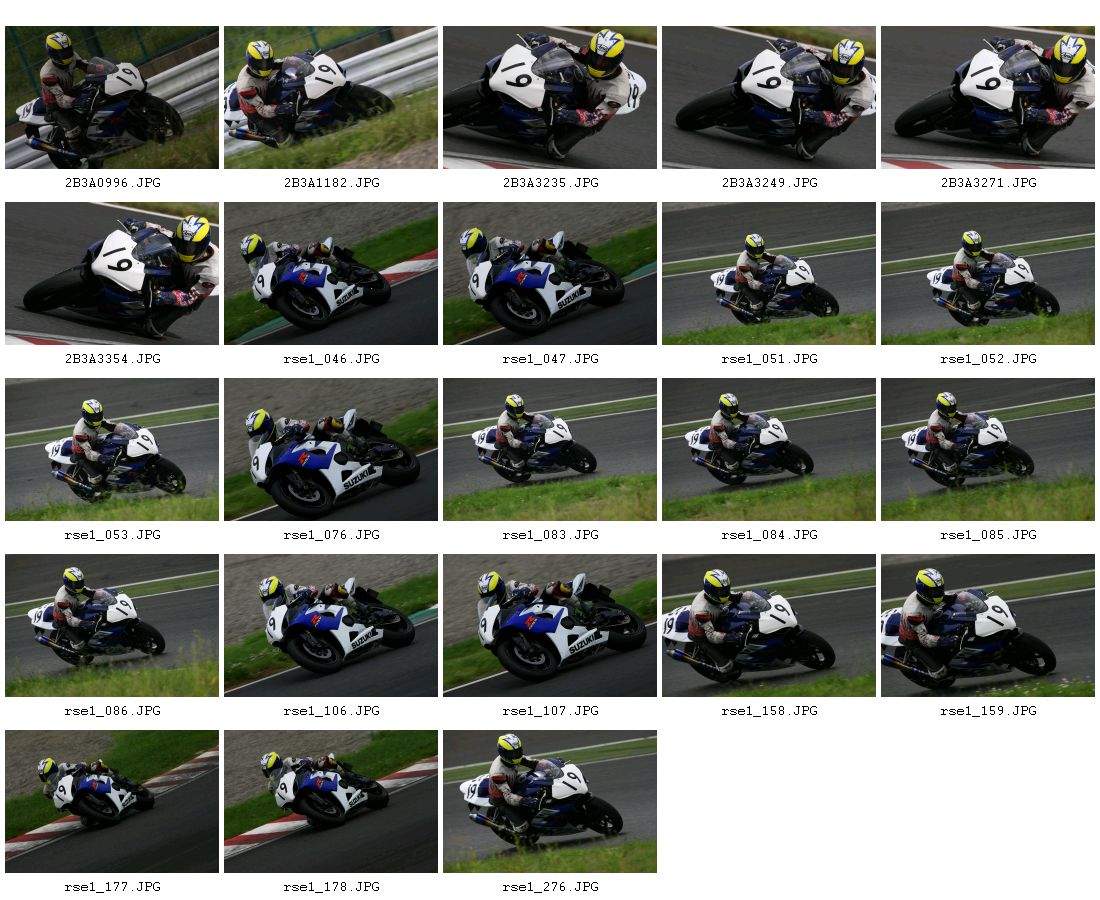Click the rse1_177.JPG filename label

click(112, 887)
